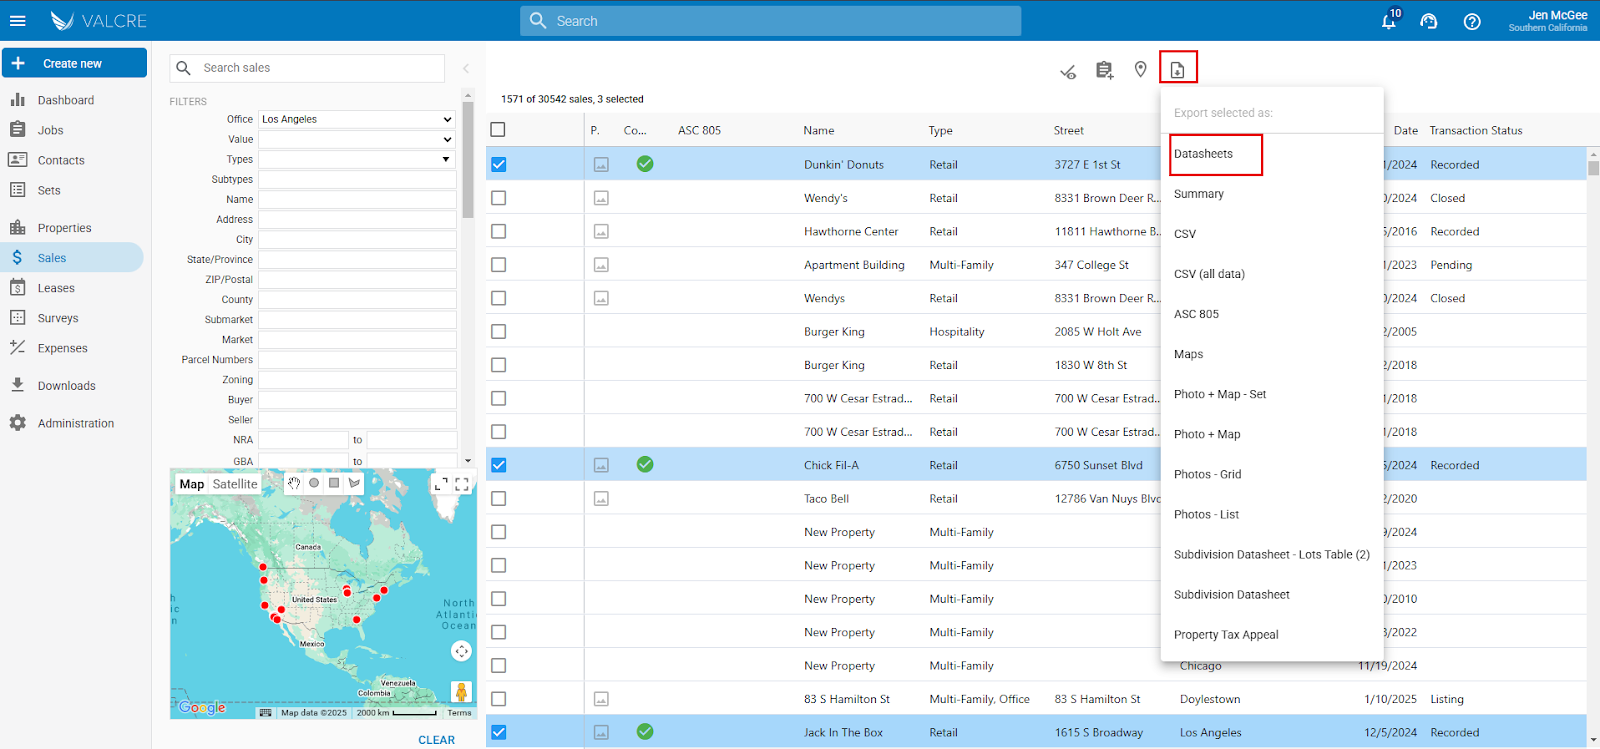Click the map expand corners icon
Viewport: 1600px width, 749px height.
pyautogui.click(x=441, y=484)
